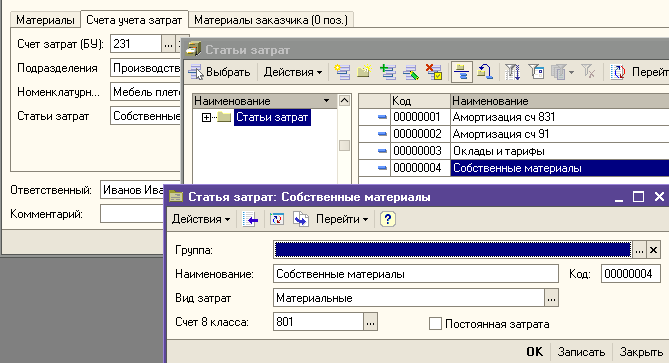Open filter history dropdown arrow

571,72
